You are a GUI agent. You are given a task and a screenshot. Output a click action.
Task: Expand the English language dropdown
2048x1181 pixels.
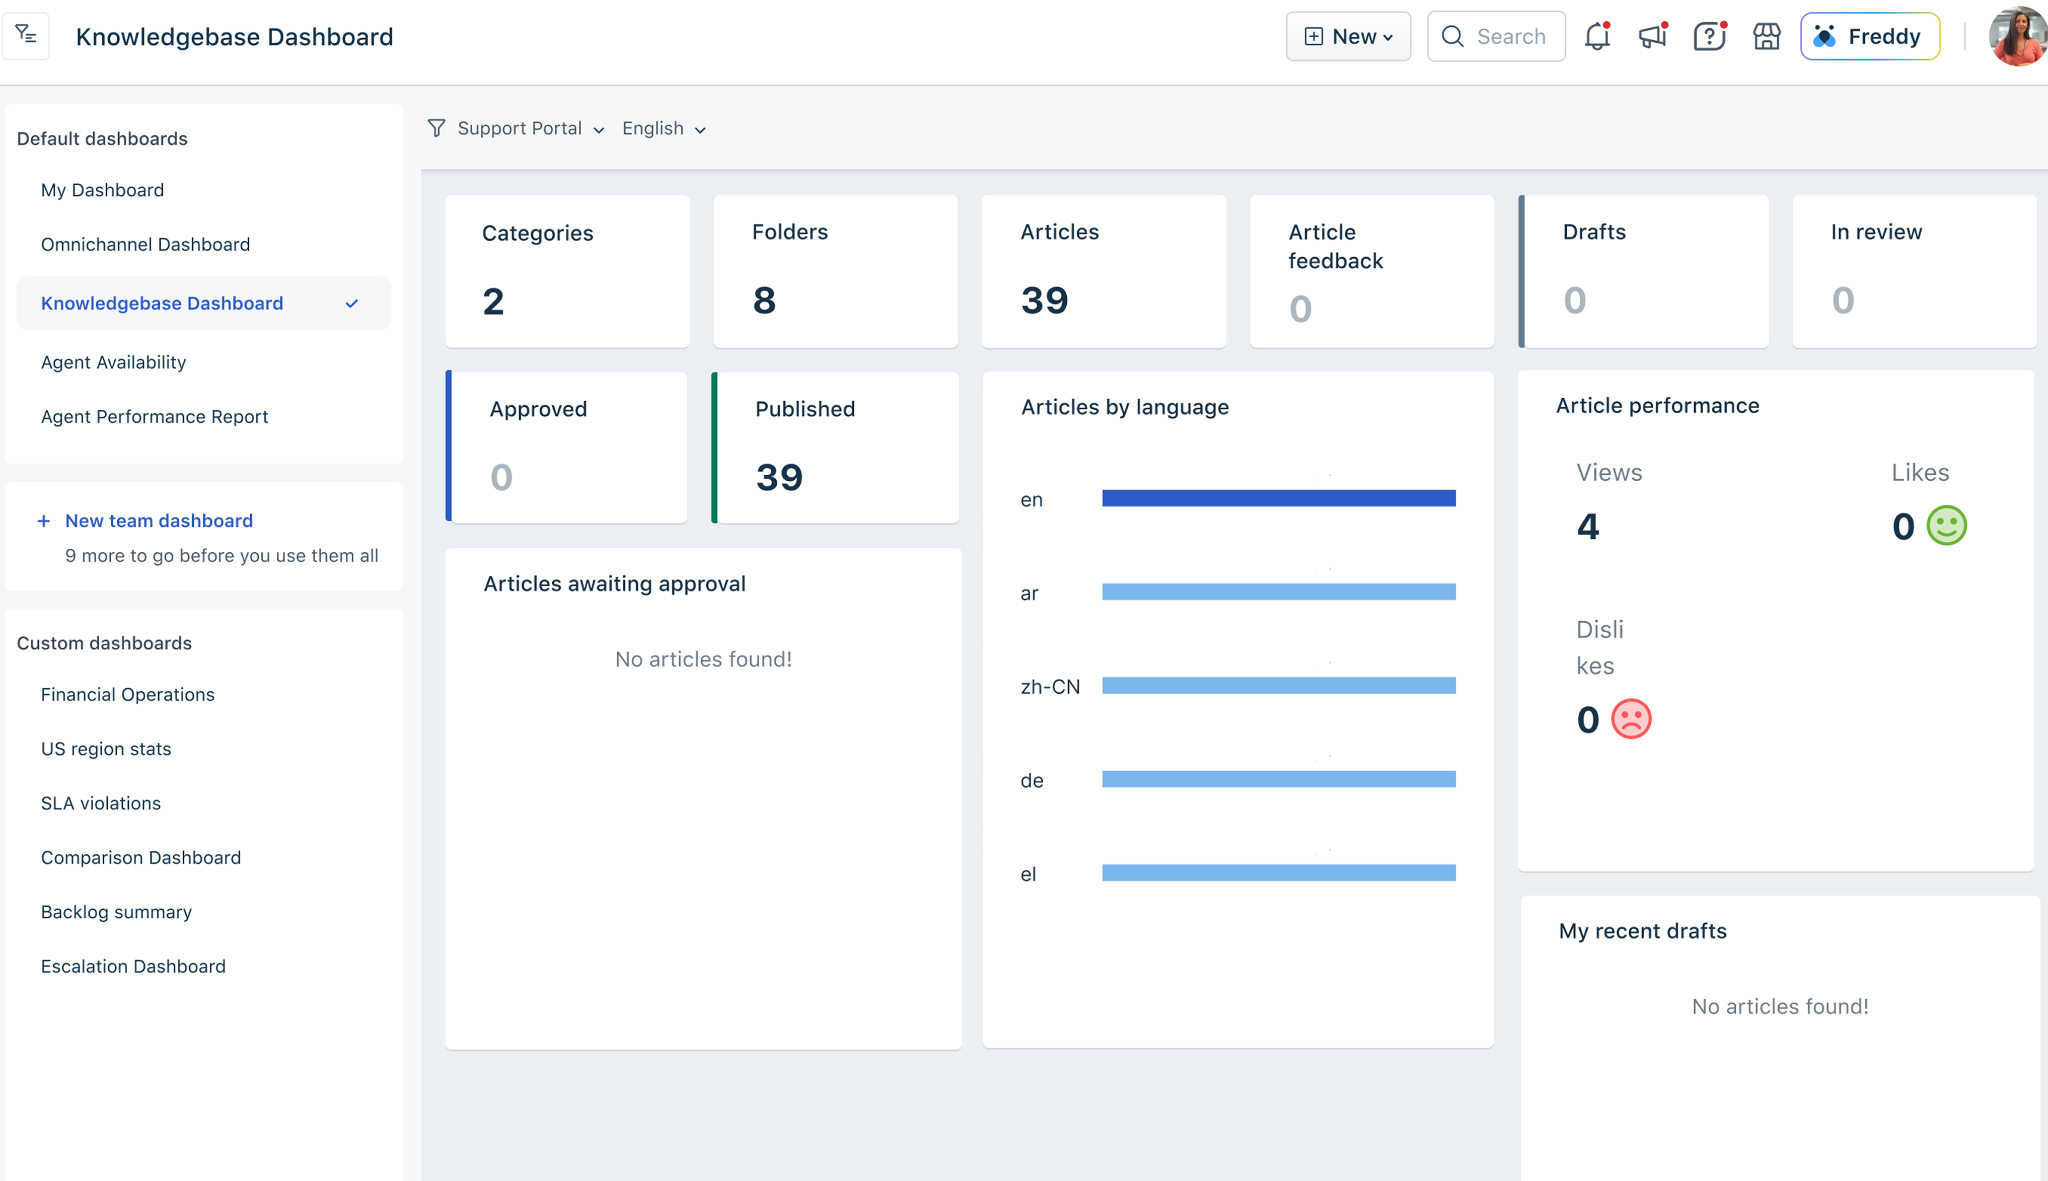click(x=664, y=128)
